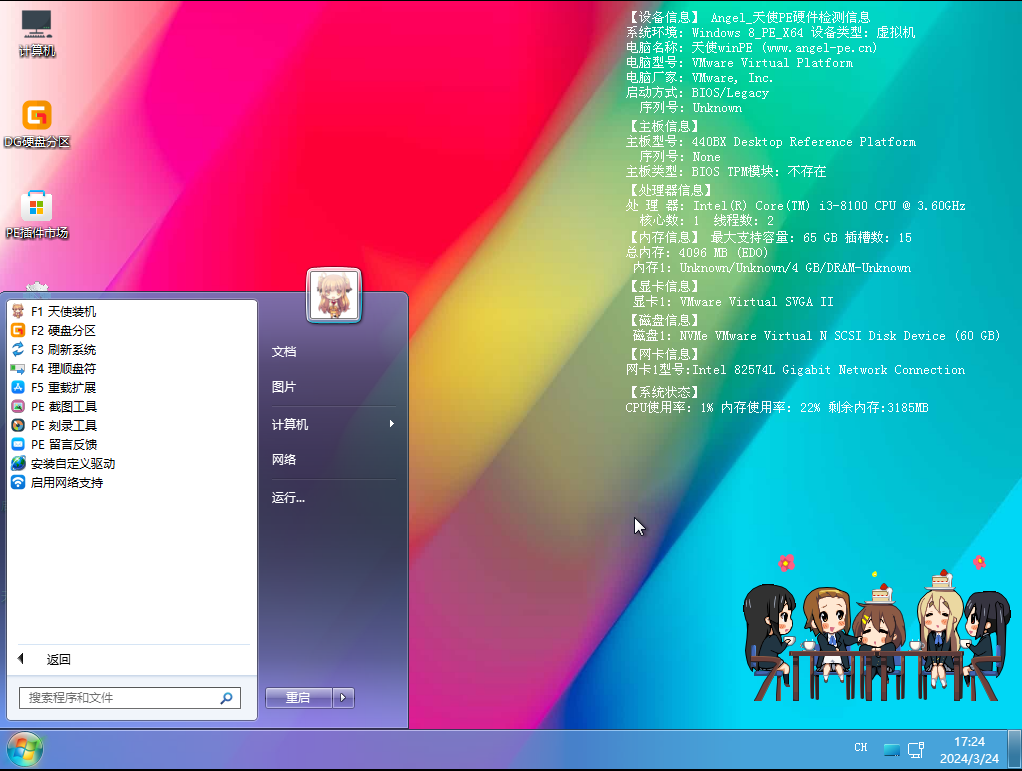This screenshot has height=771, width=1022.
Task: Select the 安装自定义驱动 label
Action: coord(73,463)
